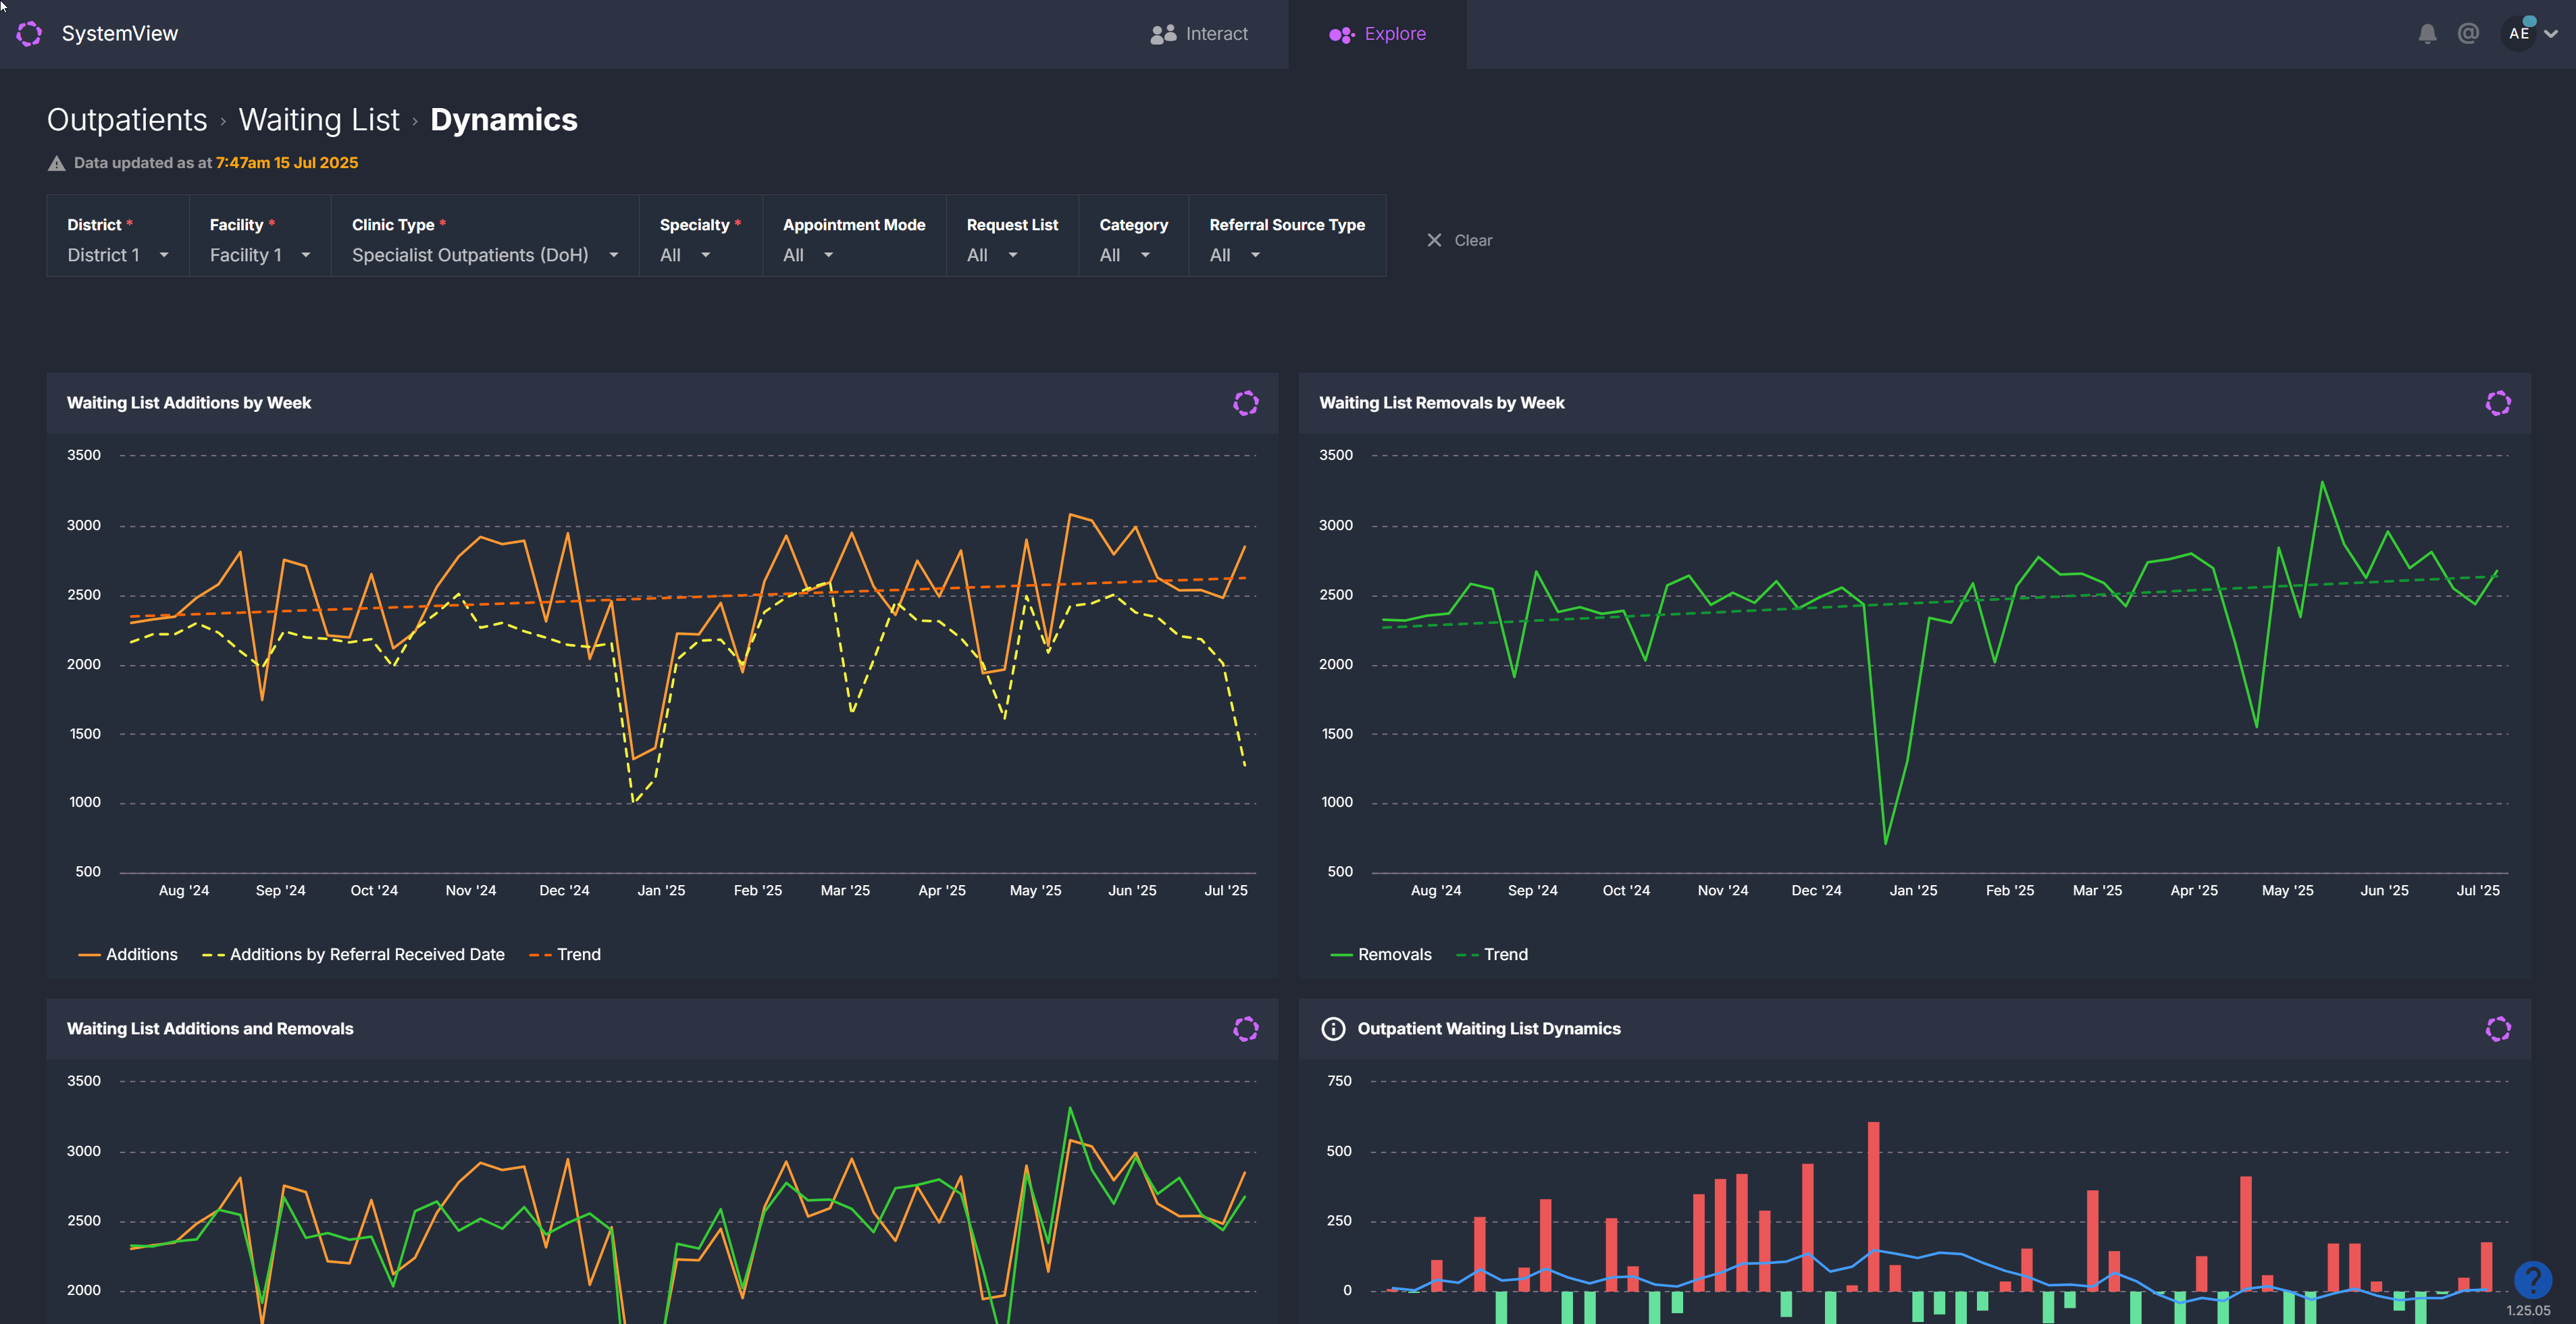Toggle Trend legend in Removals chart
The width and height of the screenshot is (2576, 1324).
1492,955
